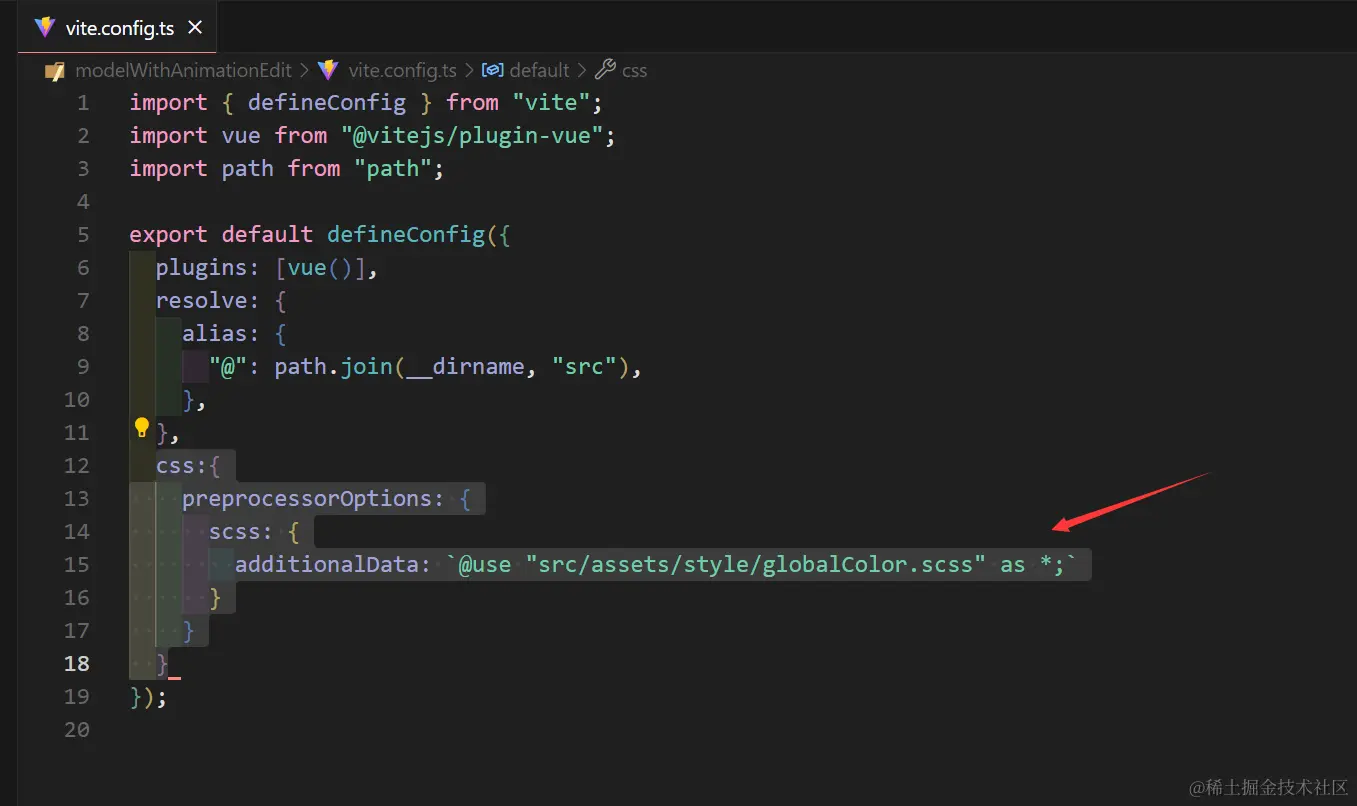Close the vite.config.ts tab

(195, 28)
